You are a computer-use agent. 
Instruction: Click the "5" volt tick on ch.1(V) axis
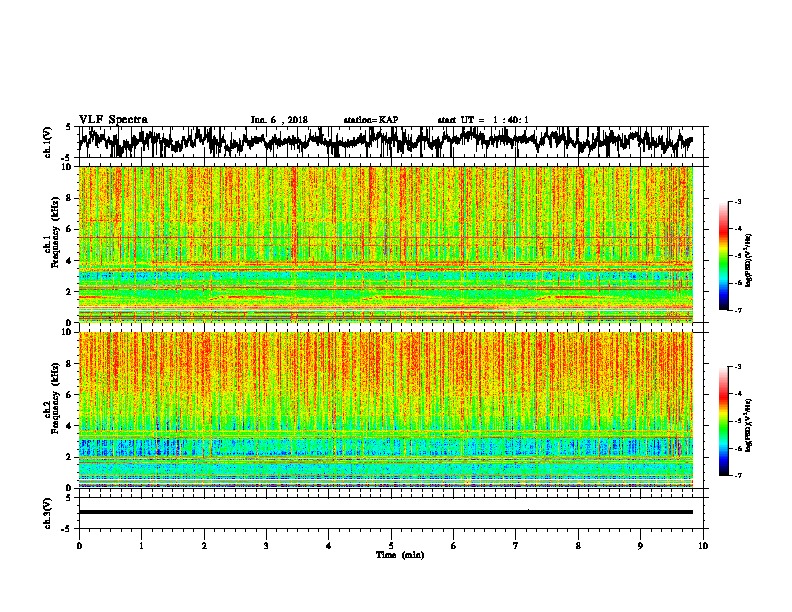68,128
